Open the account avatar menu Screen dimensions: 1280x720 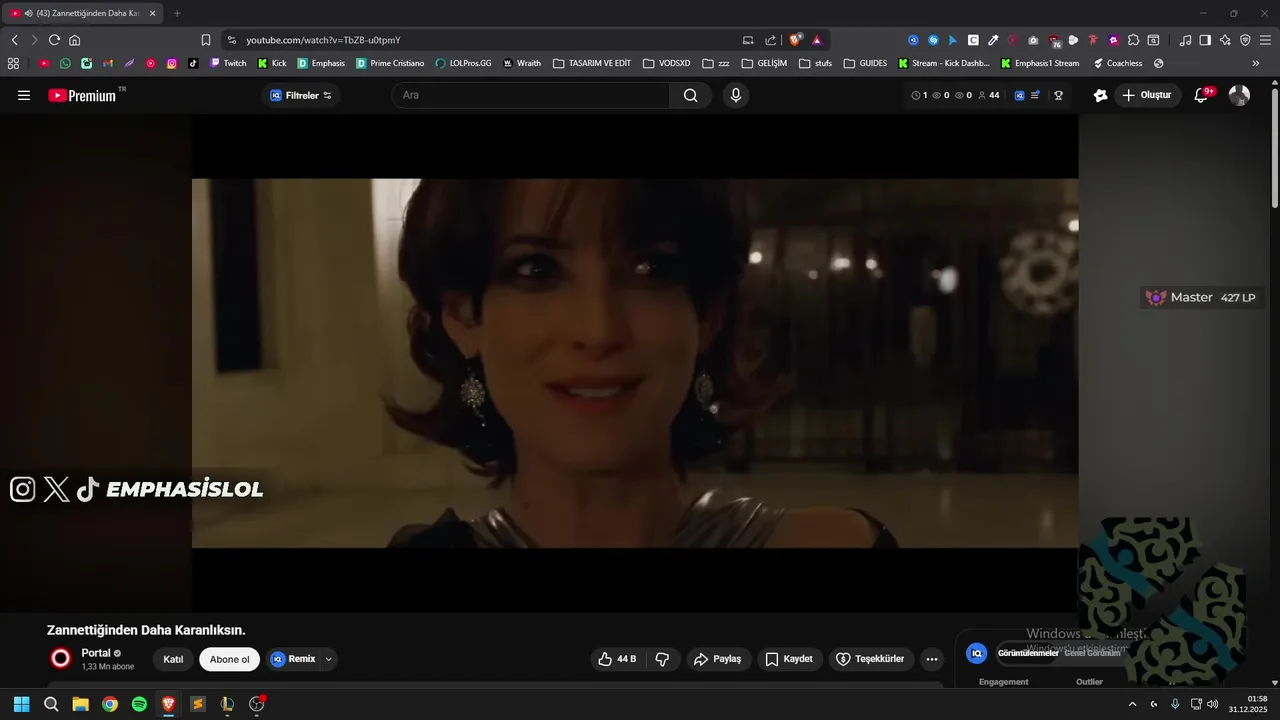(1239, 95)
